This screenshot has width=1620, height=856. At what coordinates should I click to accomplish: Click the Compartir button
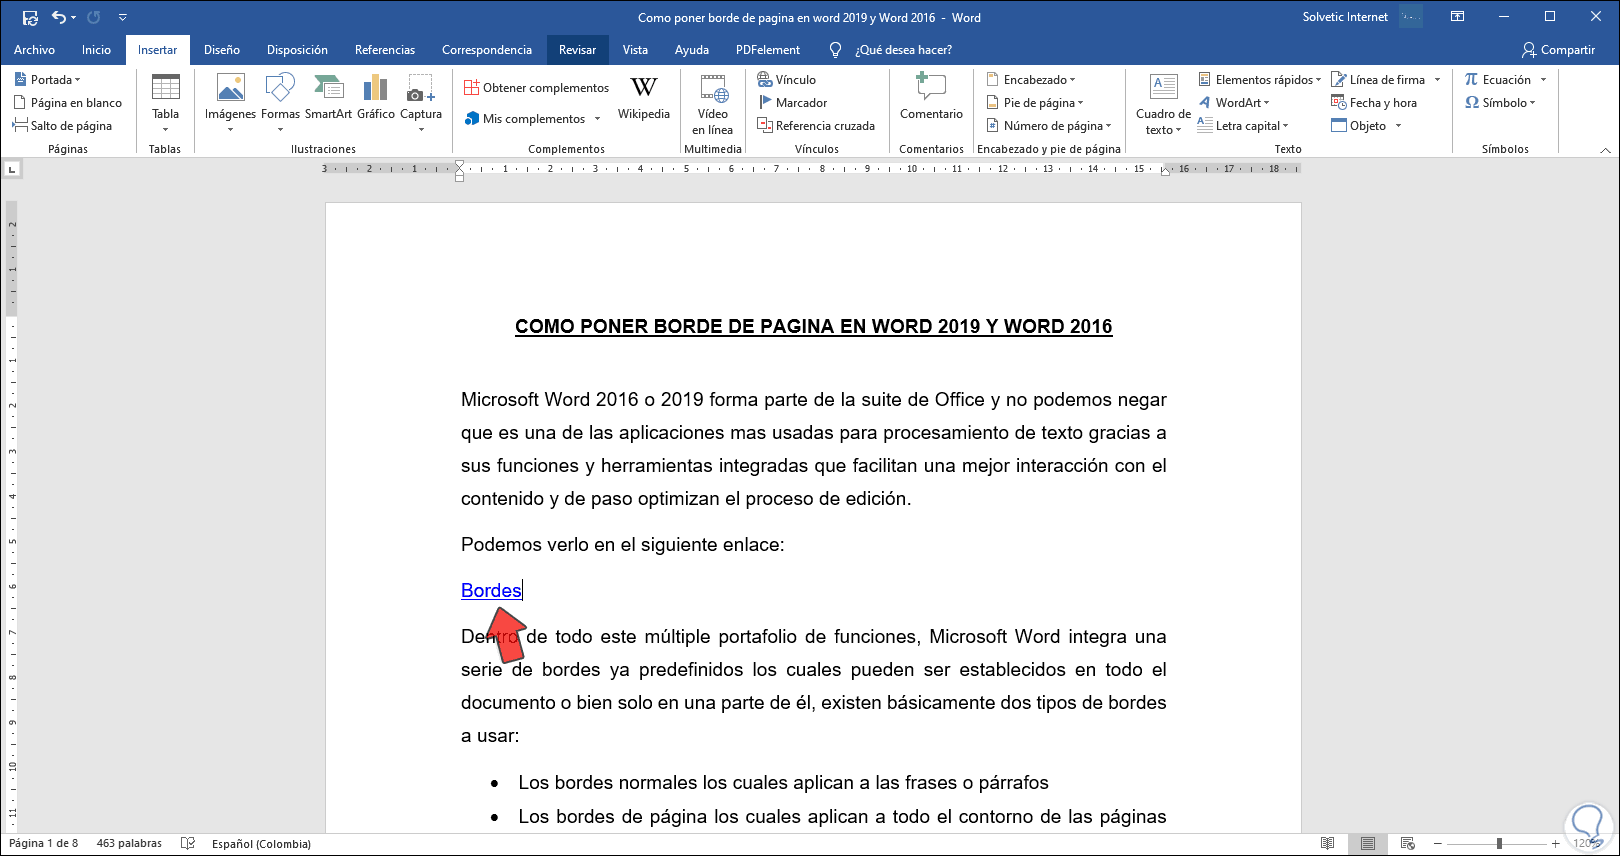1558,50
